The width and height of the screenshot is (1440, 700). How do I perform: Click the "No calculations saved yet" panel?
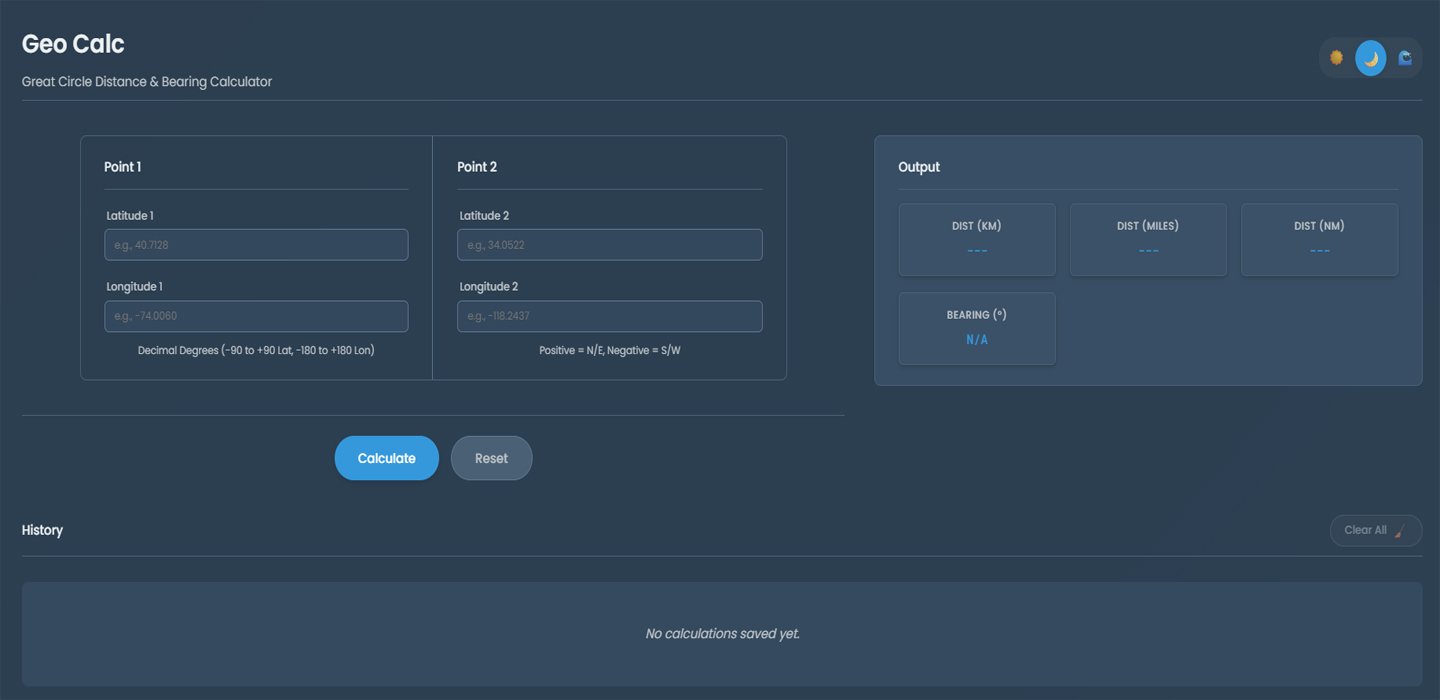tap(722, 634)
